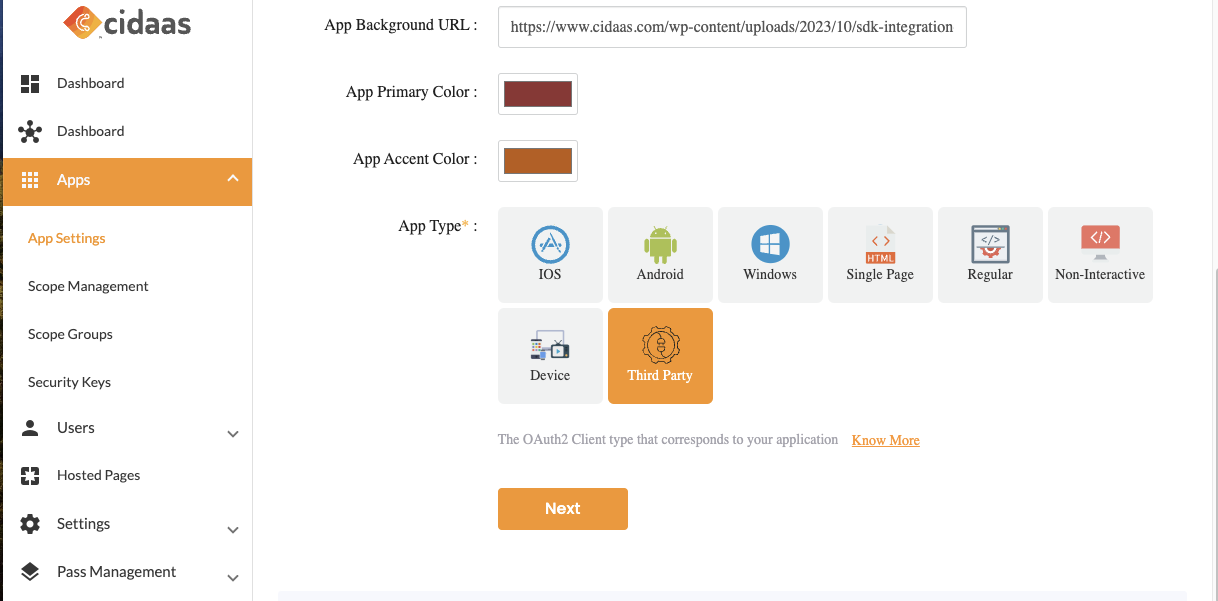This screenshot has height=601, width=1218.
Task: Select the IOS app type tile
Action: (550, 255)
